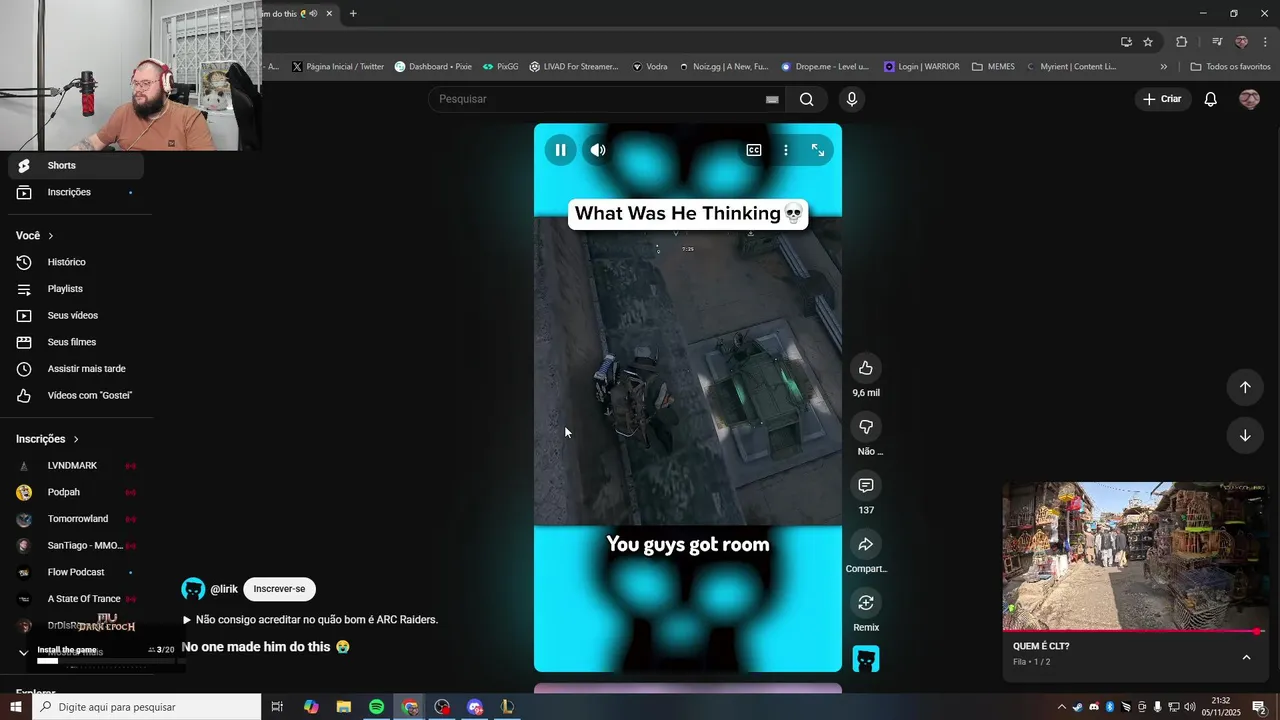Image resolution: width=1280 pixels, height=720 pixels.
Task: Open the MEMES bookmark folder
Action: 993,67
